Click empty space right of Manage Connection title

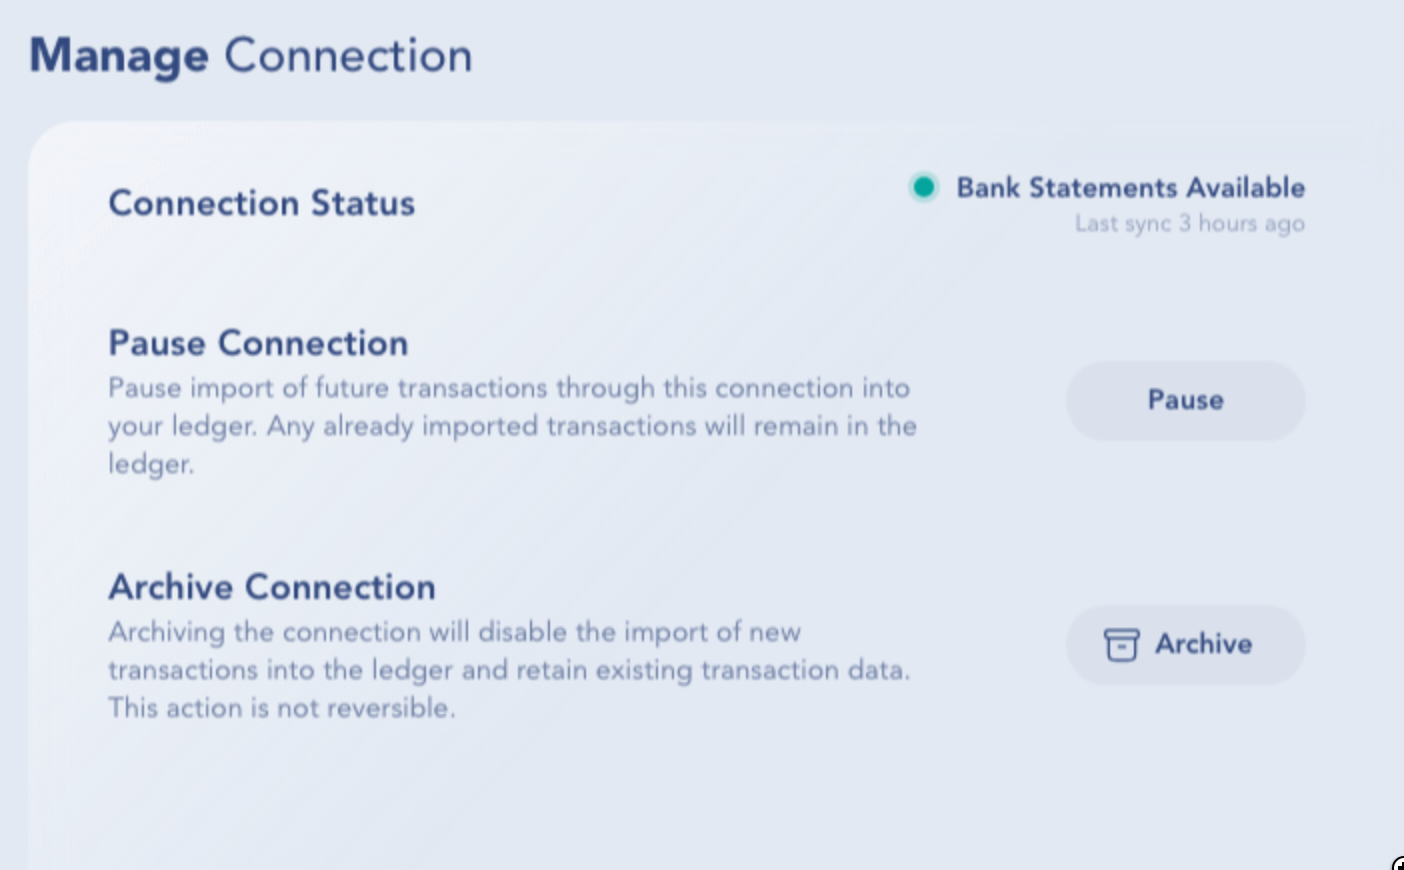tap(900, 56)
